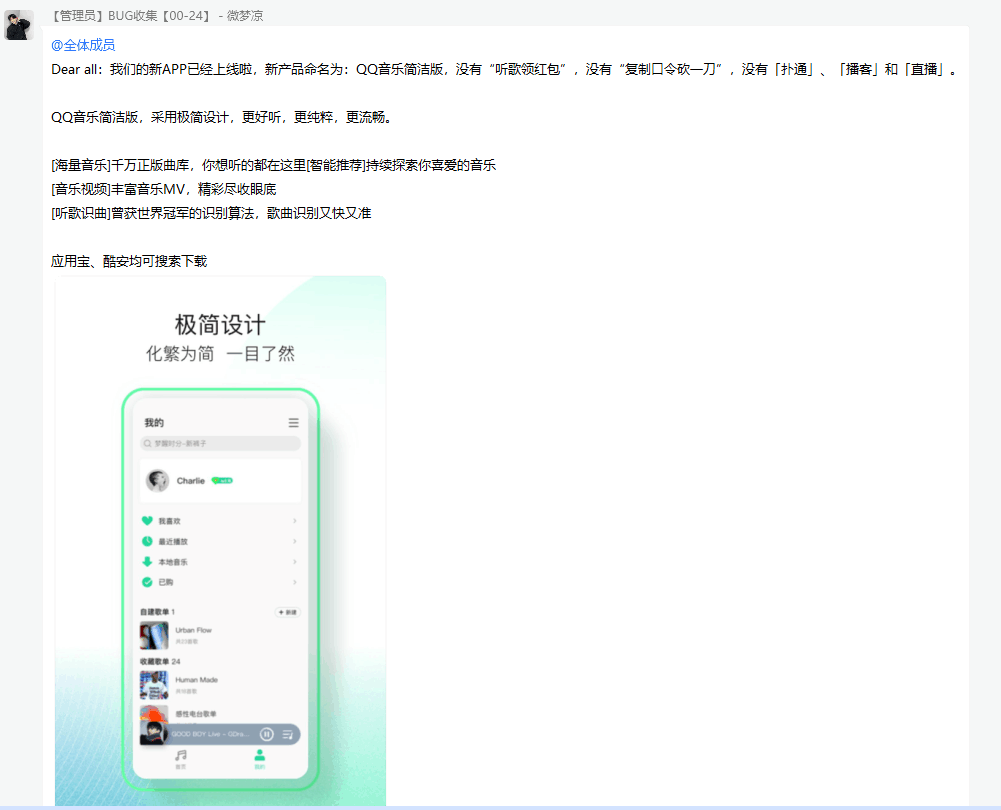This screenshot has width=1001, height=810.
Task: Click the message sender's avatar
Action: point(18,23)
